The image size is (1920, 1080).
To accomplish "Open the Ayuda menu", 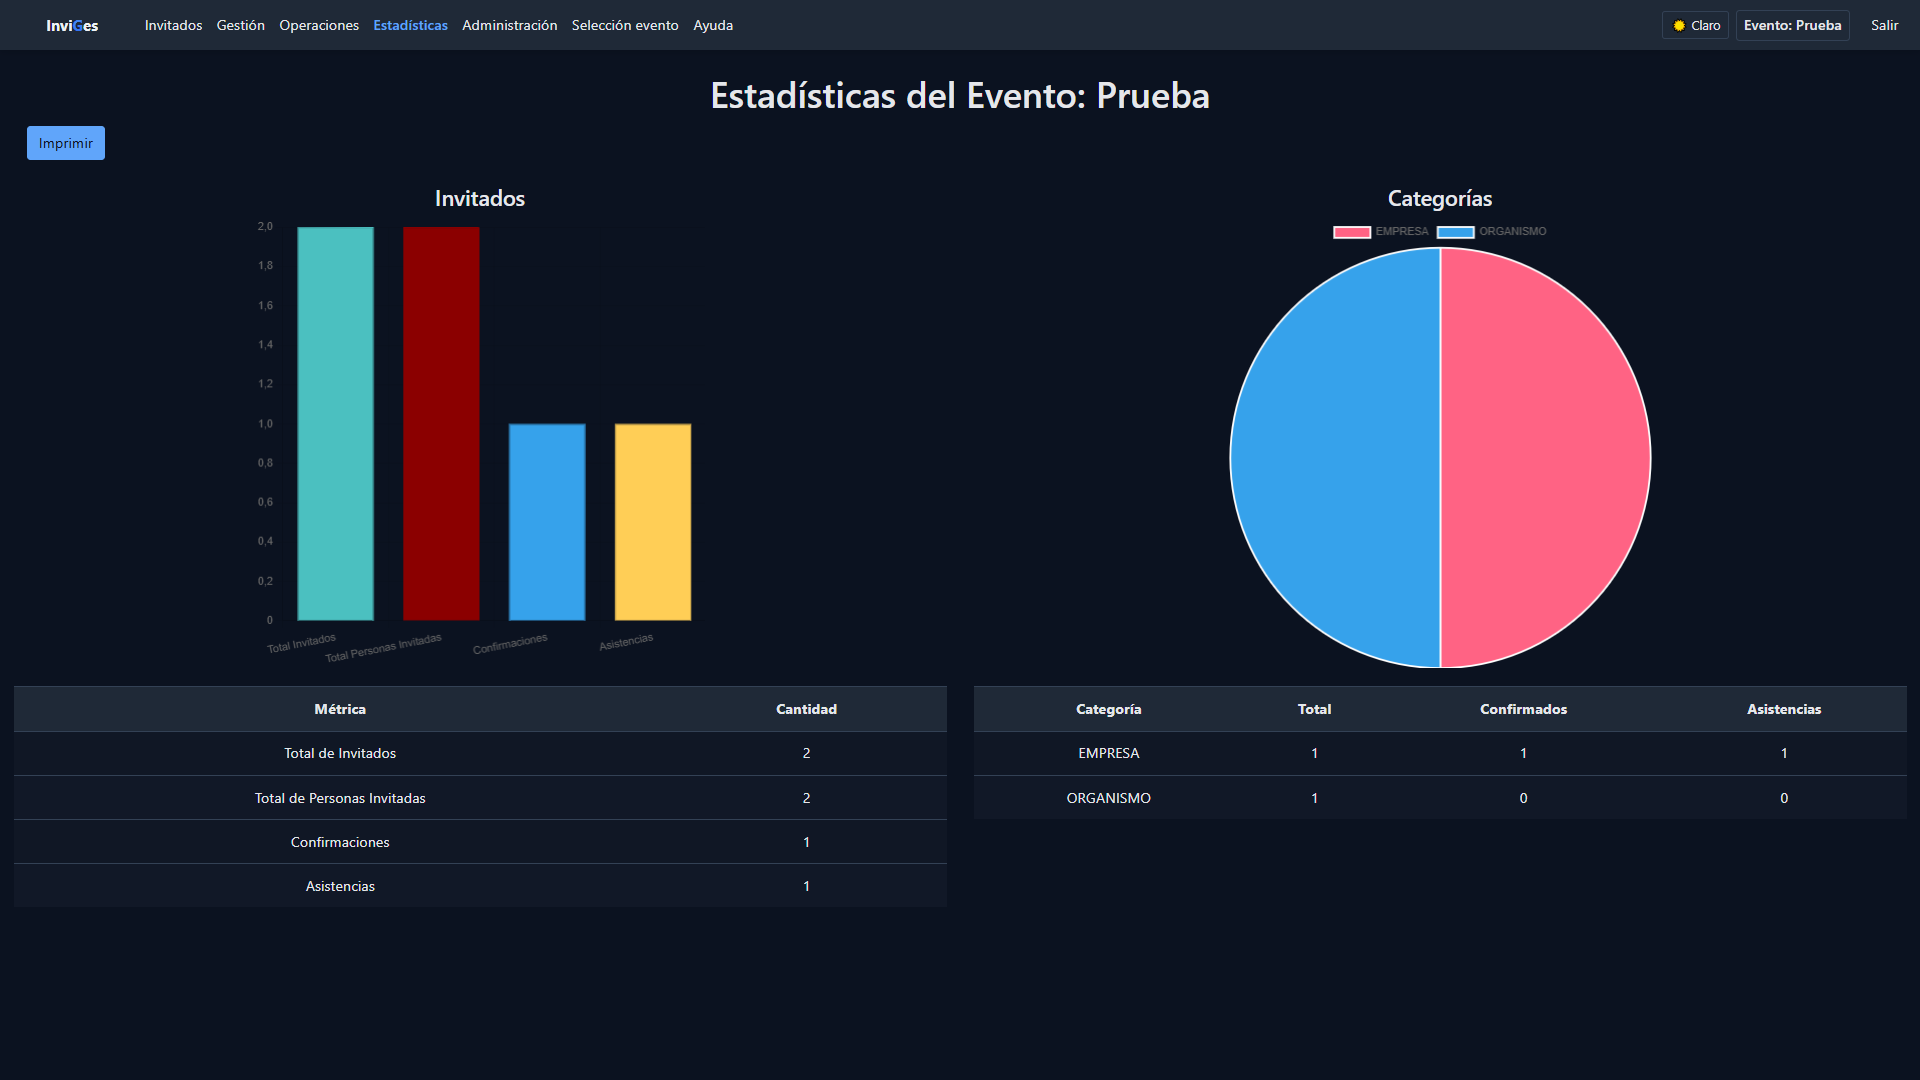I will (x=712, y=25).
